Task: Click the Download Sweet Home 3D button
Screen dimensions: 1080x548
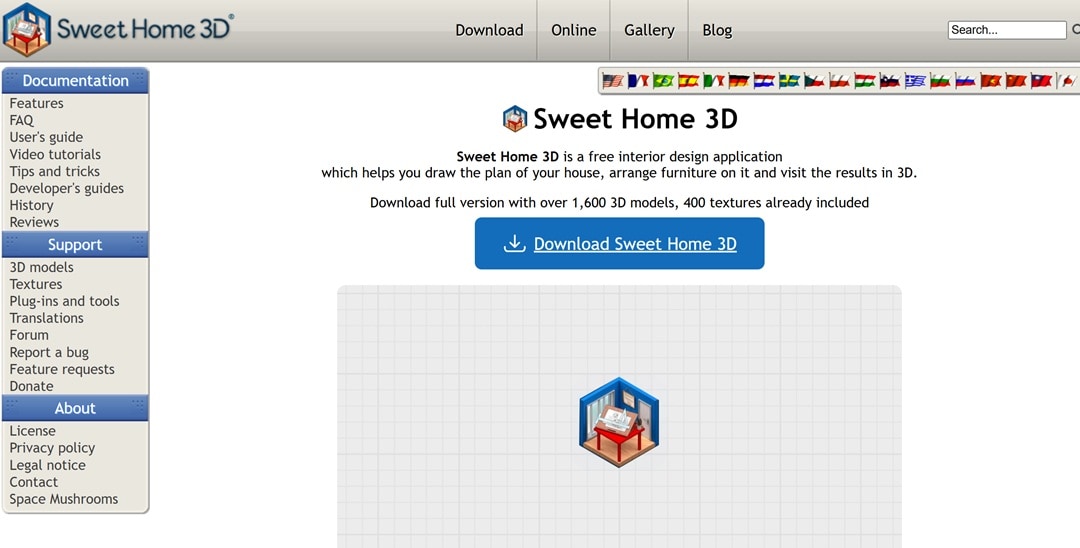Action: [619, 244]
